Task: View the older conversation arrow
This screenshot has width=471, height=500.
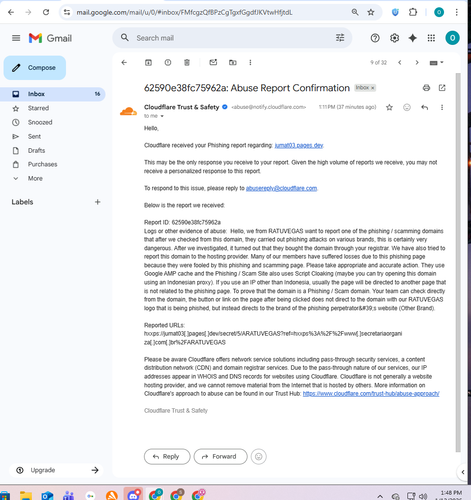Action: pyautogui.click(x=417, y=62)
